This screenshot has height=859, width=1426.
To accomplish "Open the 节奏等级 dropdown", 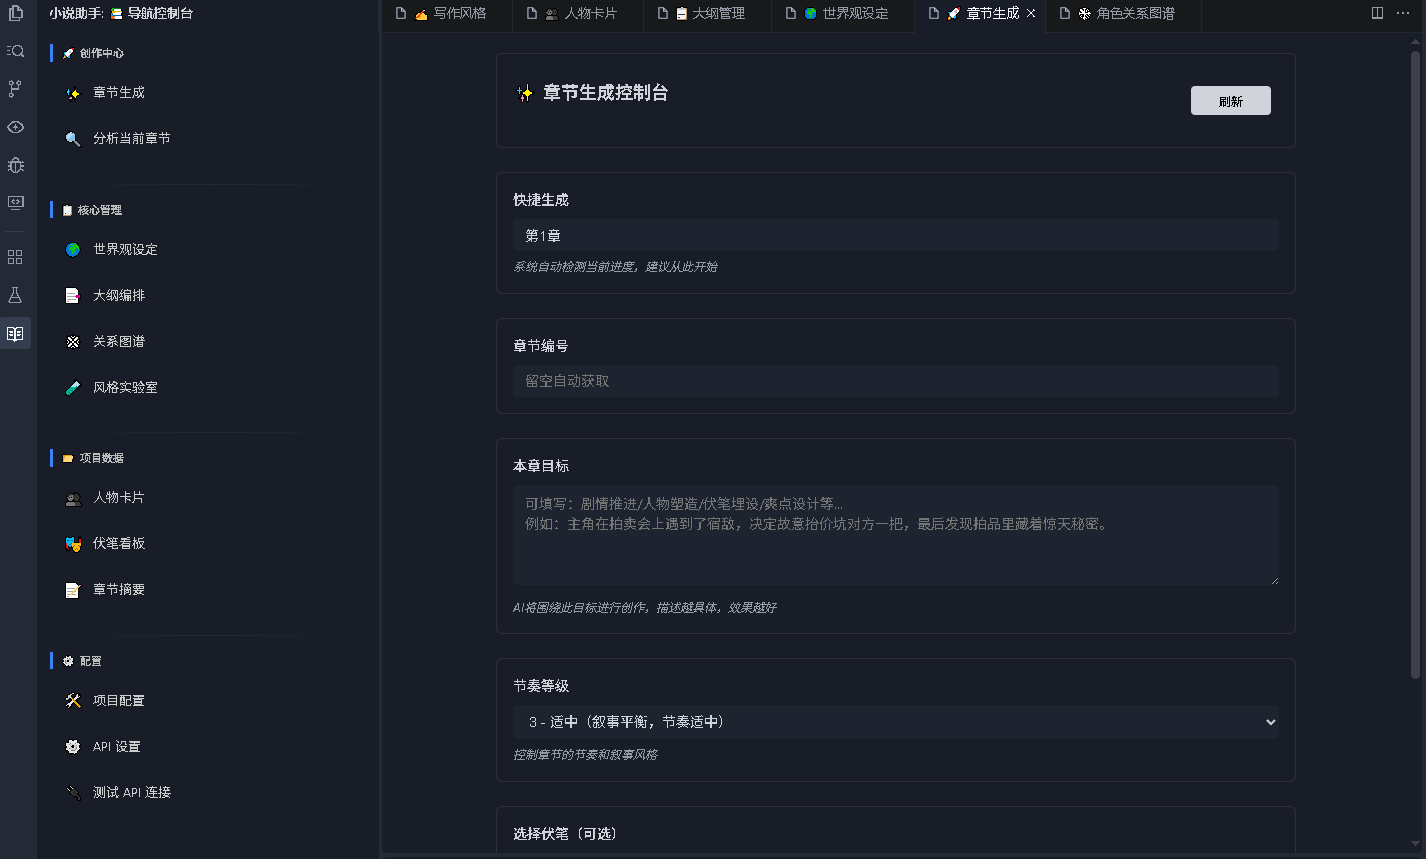I will 895,721.
